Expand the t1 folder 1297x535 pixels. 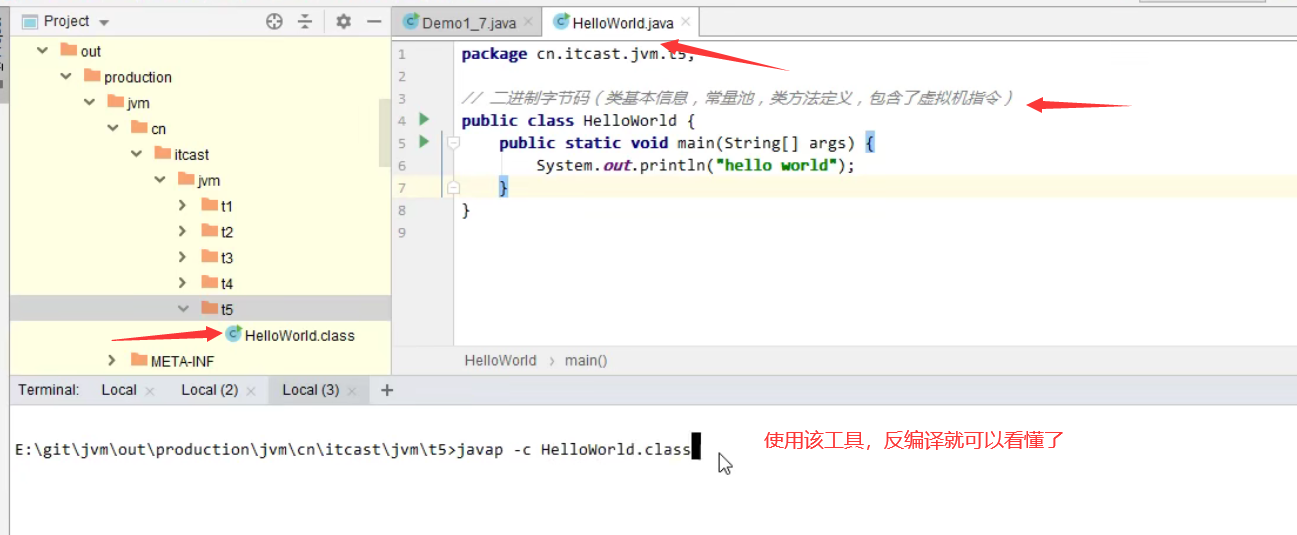click(x=182, y=206)
